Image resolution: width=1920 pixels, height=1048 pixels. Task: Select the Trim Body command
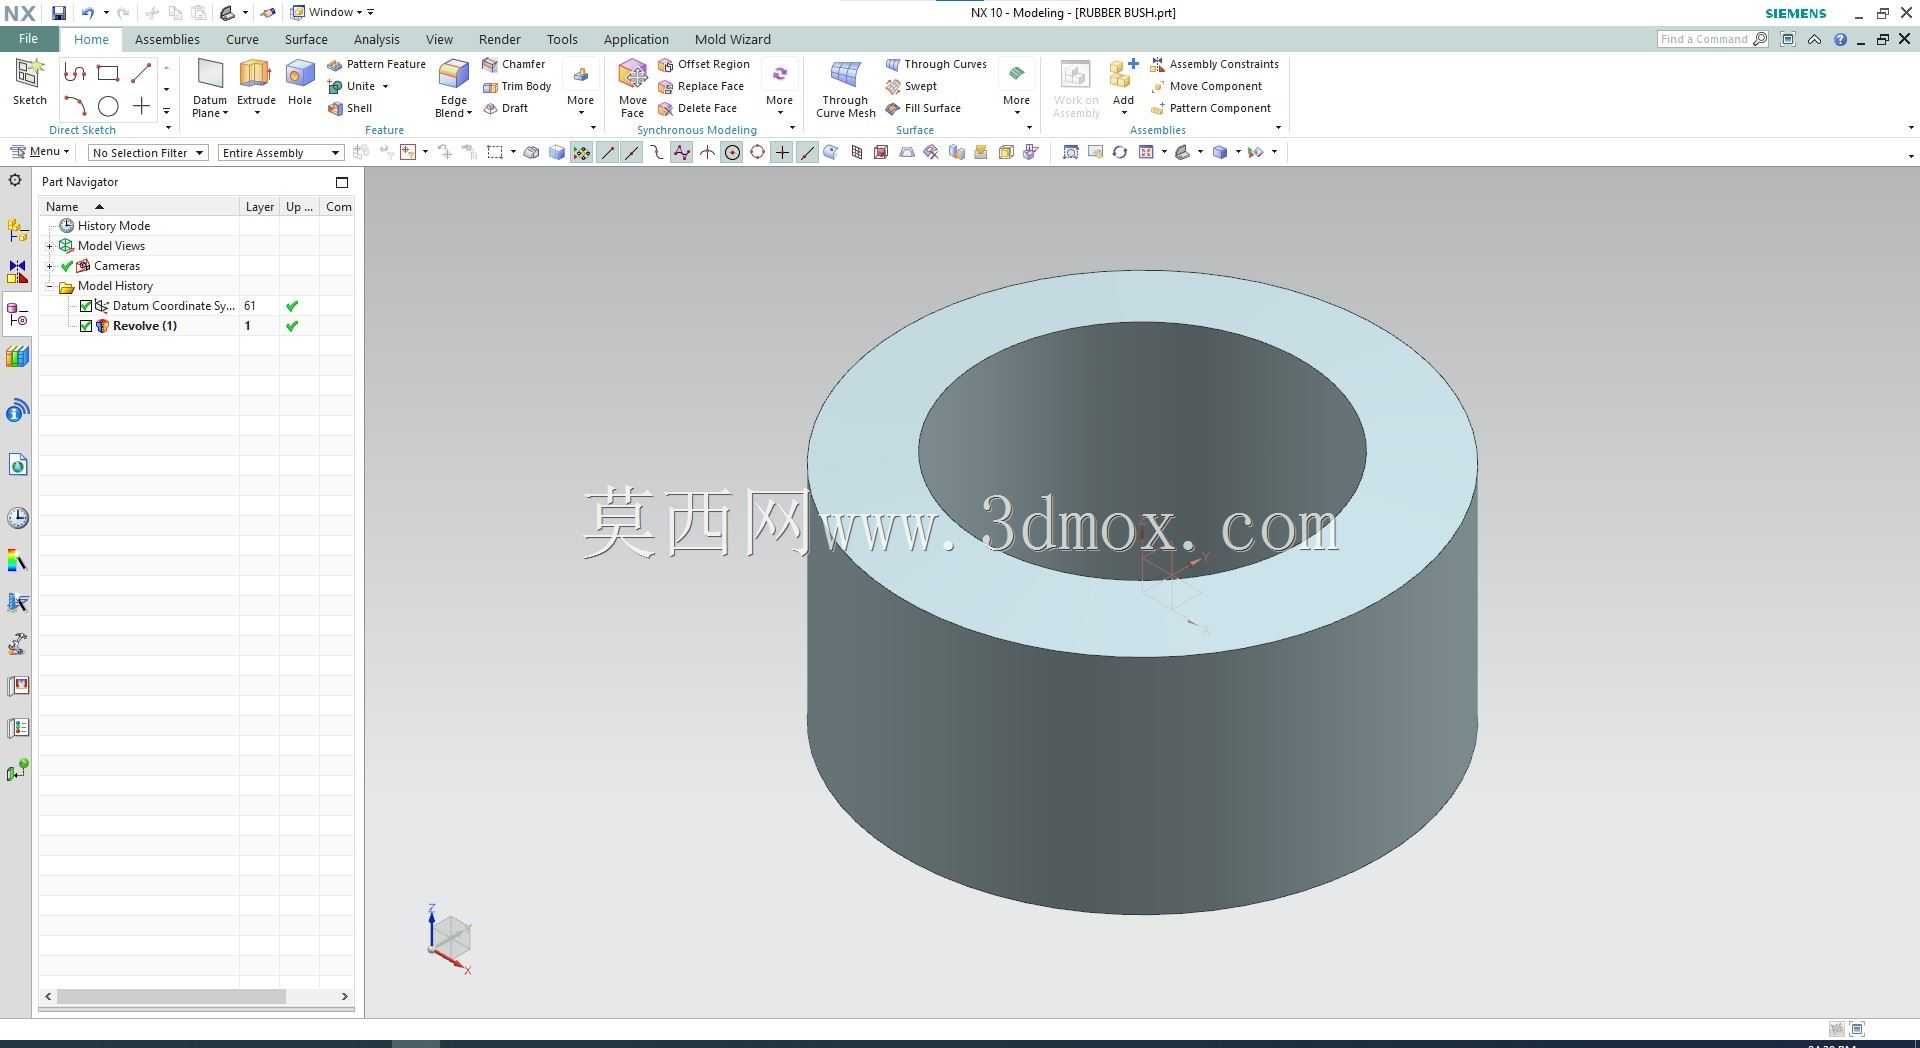pos(517,86)
